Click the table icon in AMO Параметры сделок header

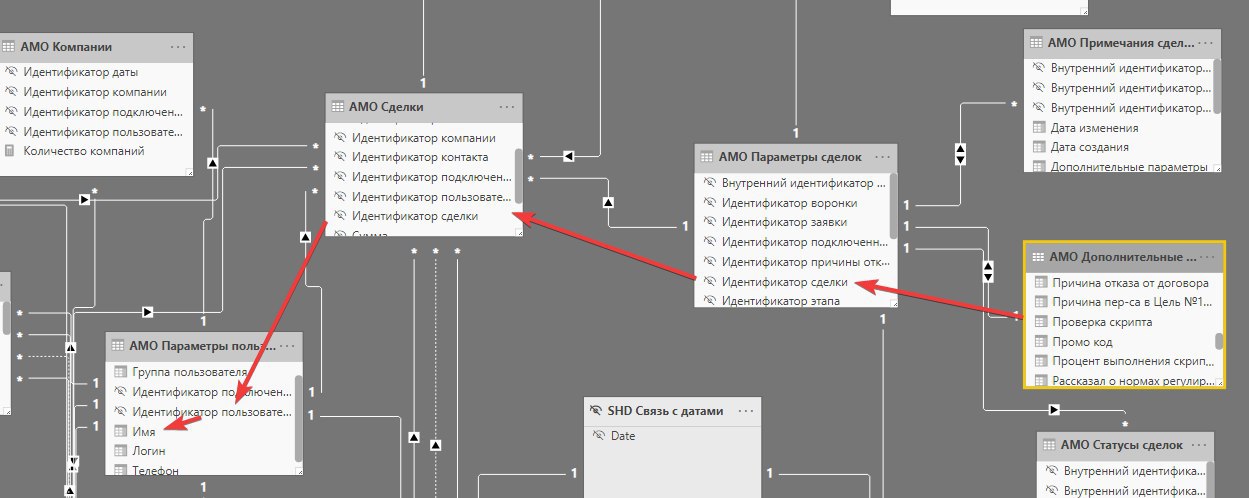[x=705, y=157]
